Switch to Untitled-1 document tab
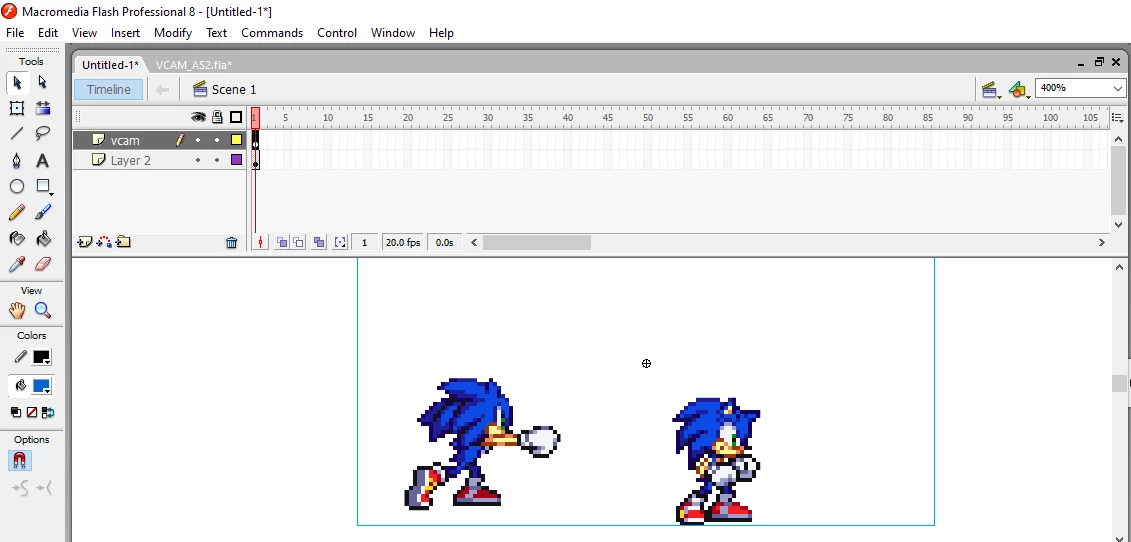Viewport: 1131px width, 542px height. coord(110,65)
